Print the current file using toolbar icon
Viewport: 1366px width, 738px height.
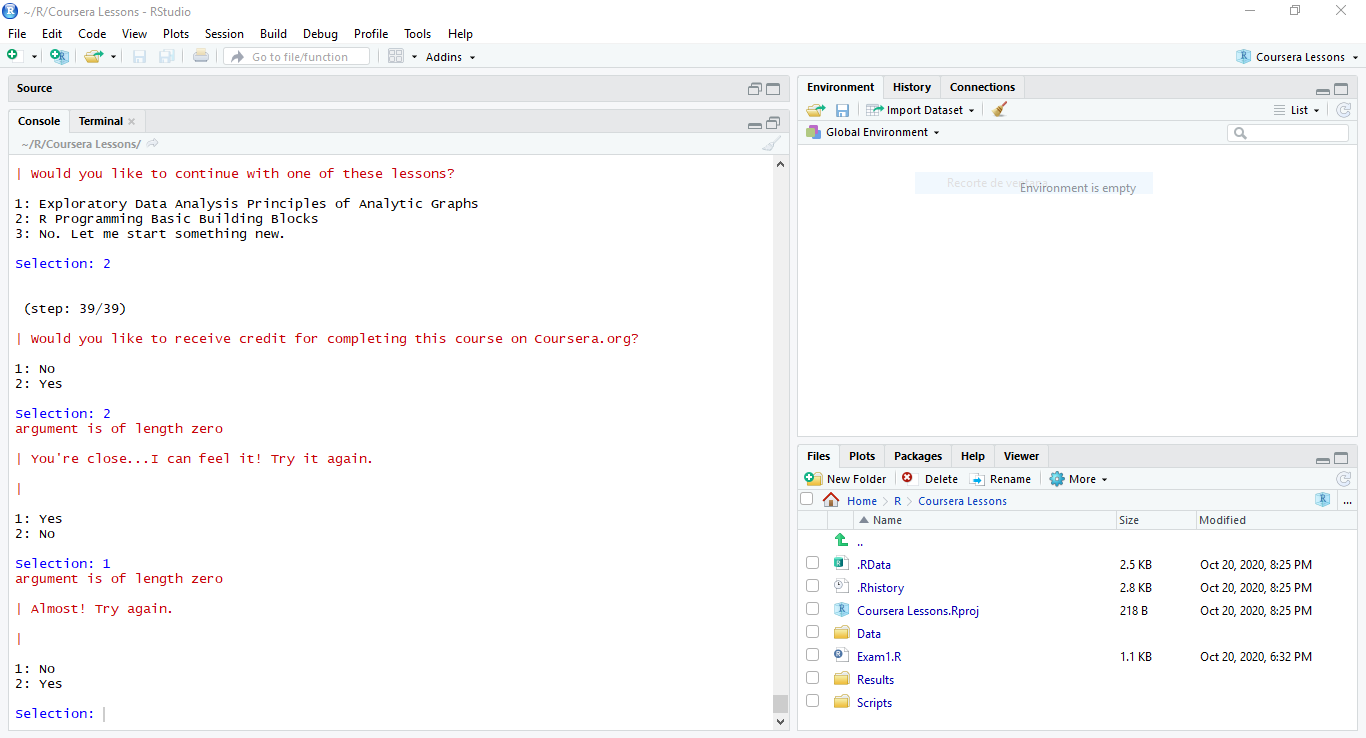(x=201, y=56)
